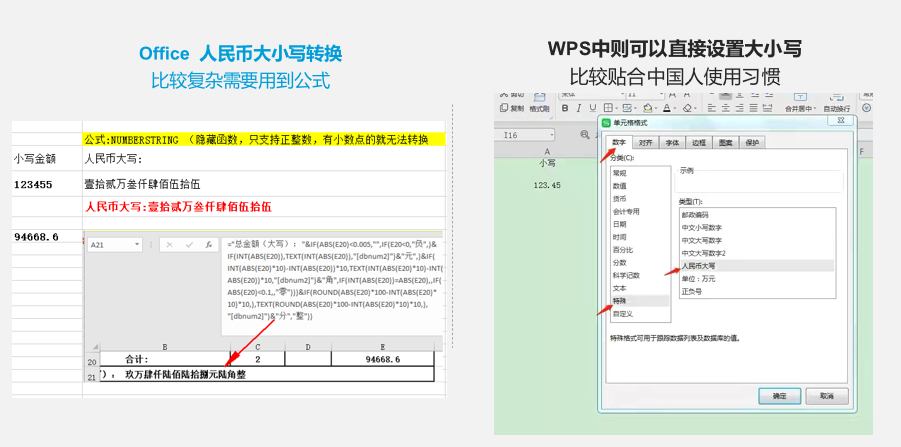Select 数值 in category list
Image resolution: width=901 pixels, height=447 pixels.
(640, 186)
